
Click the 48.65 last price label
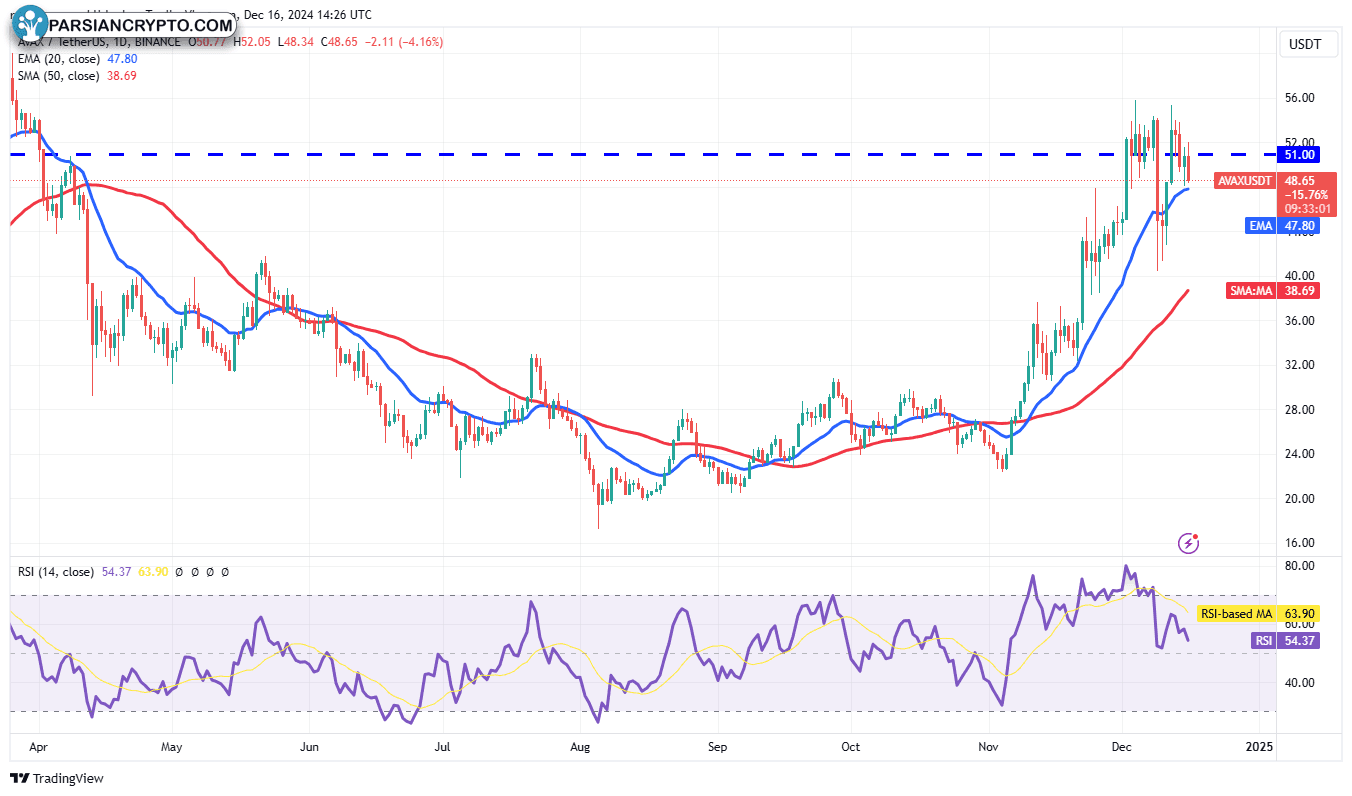click(x=1300, y=181)
